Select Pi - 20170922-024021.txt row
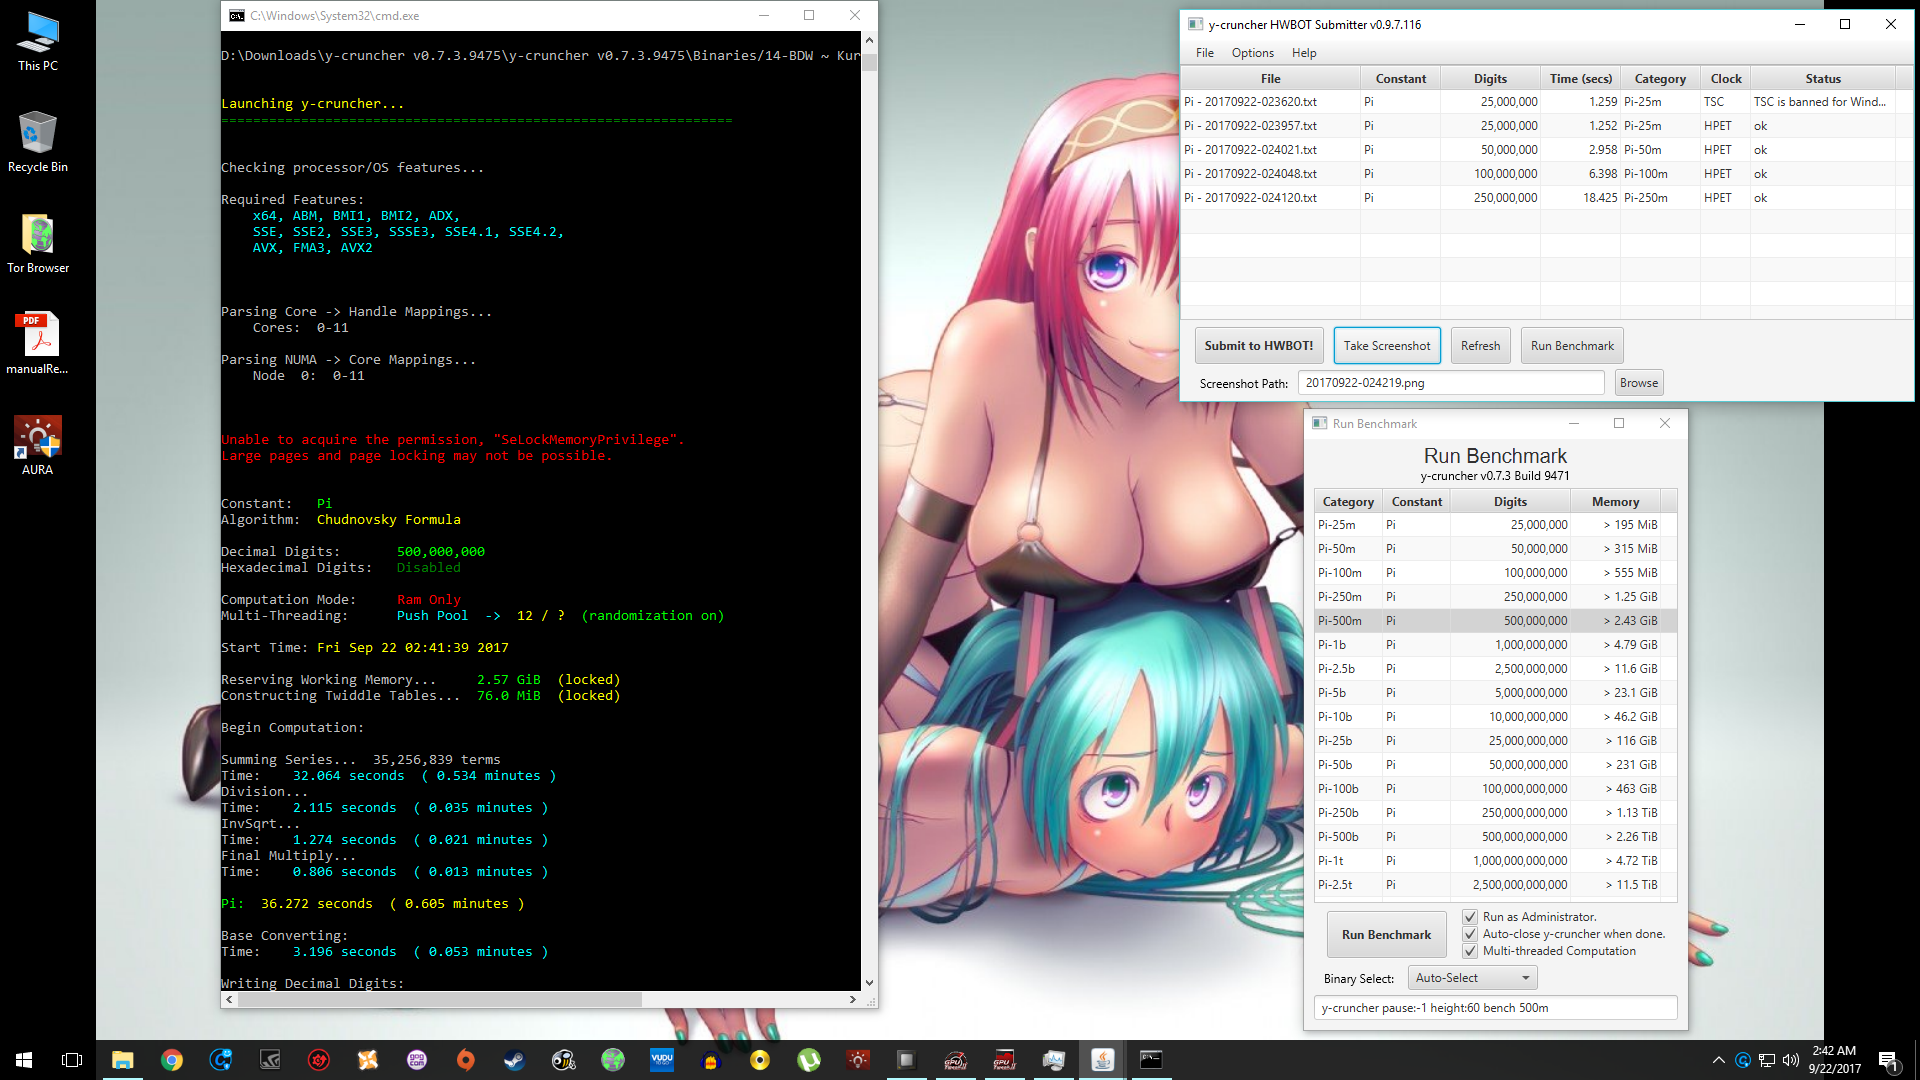The width and height of the screenshot is (1920, 1080). coord(1546,150)
